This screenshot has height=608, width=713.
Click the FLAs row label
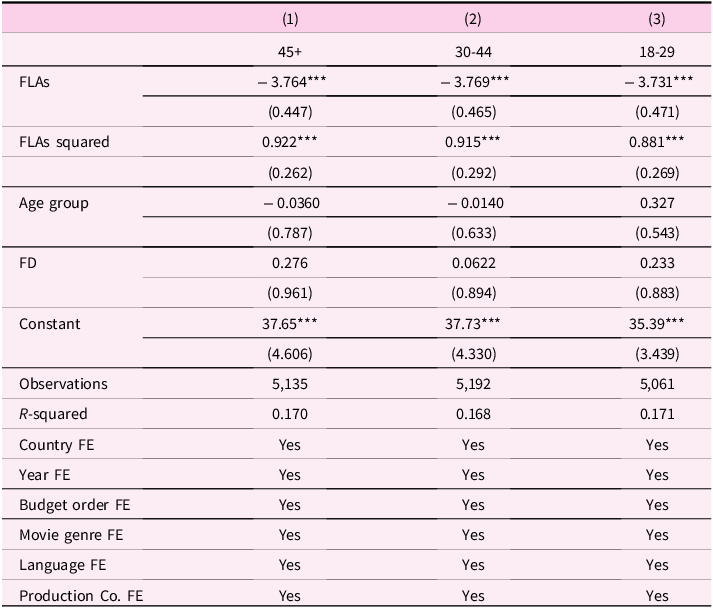34,82
